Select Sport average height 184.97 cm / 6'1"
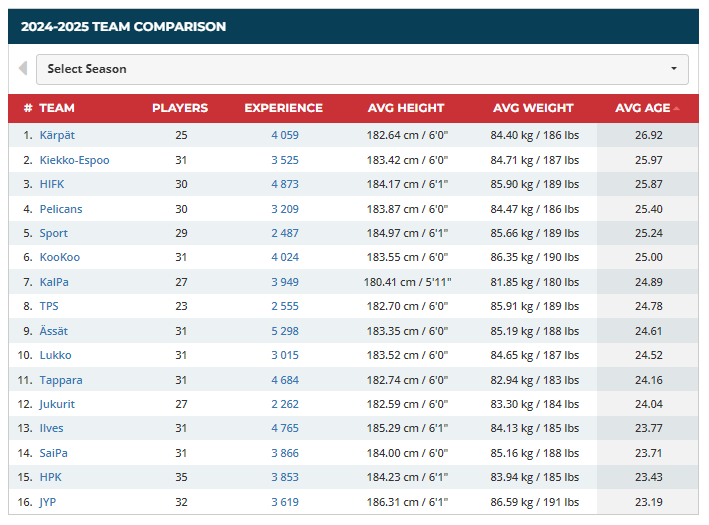Image resolution: width=709 pixels, height=525 pixels. [407, 233]
